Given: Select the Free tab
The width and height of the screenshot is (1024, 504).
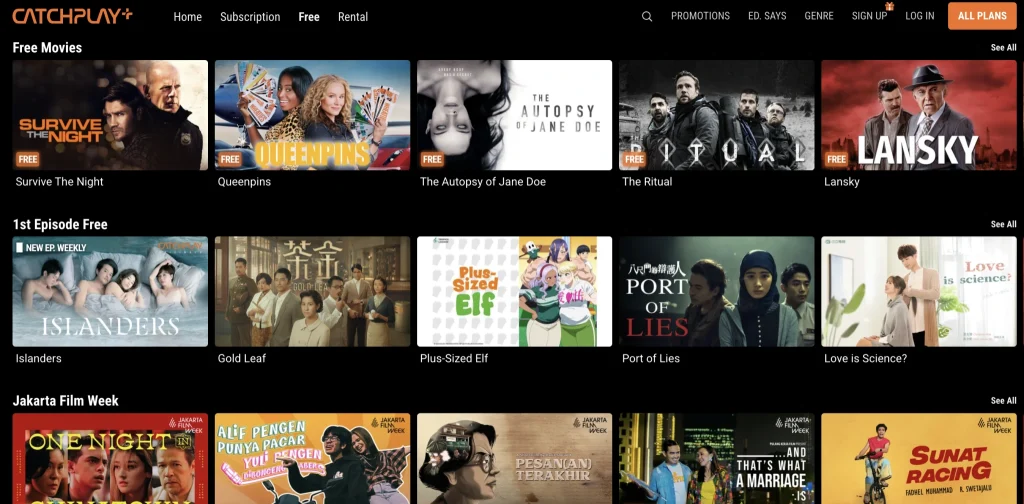Looking at the screenshot, I should pyautogui.click(x=309, y=17).
